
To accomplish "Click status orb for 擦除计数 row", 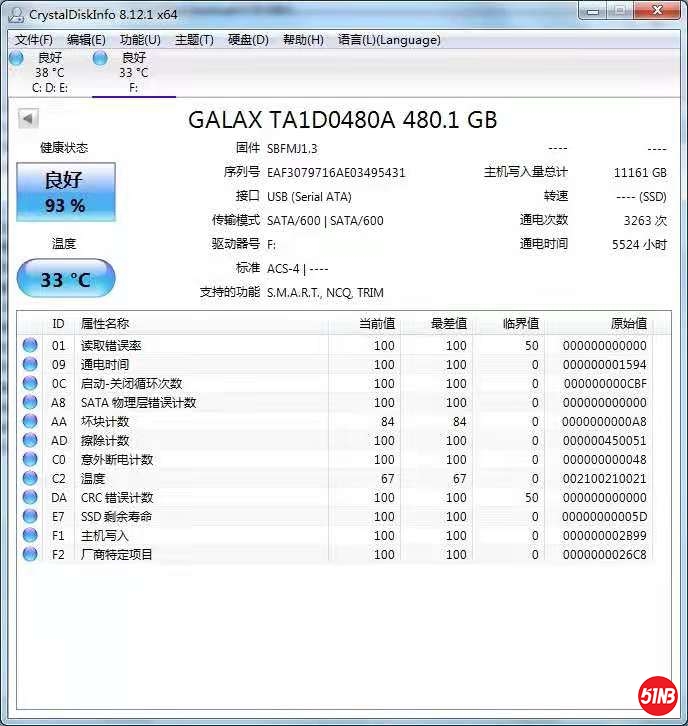I will [30, 440].
